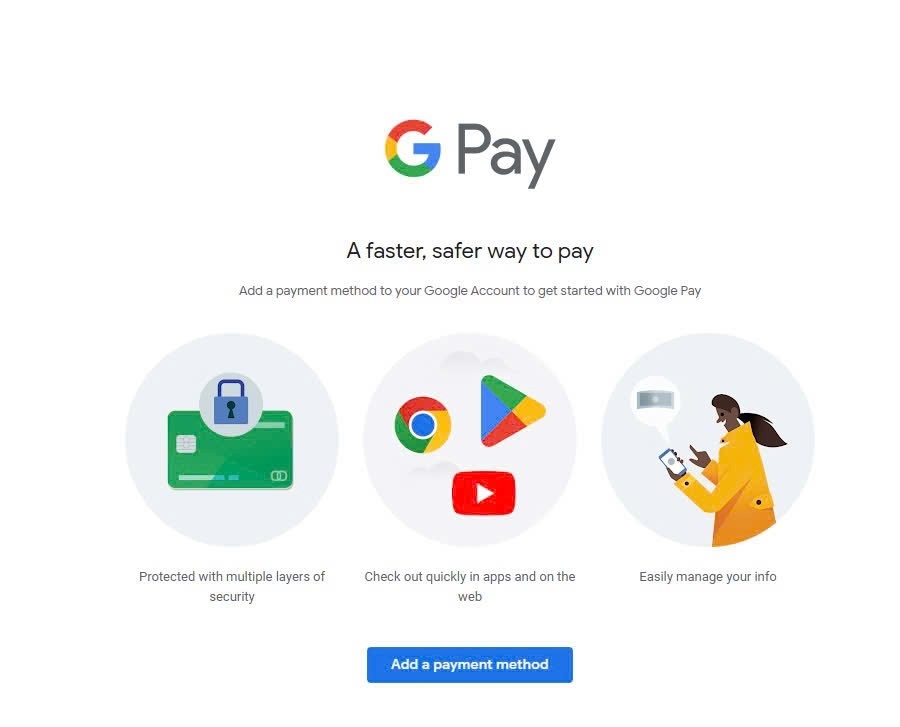Click the Google Play store icon
Image resolution: width=900 pixels, height=727 pixels.
pos(512,411)
